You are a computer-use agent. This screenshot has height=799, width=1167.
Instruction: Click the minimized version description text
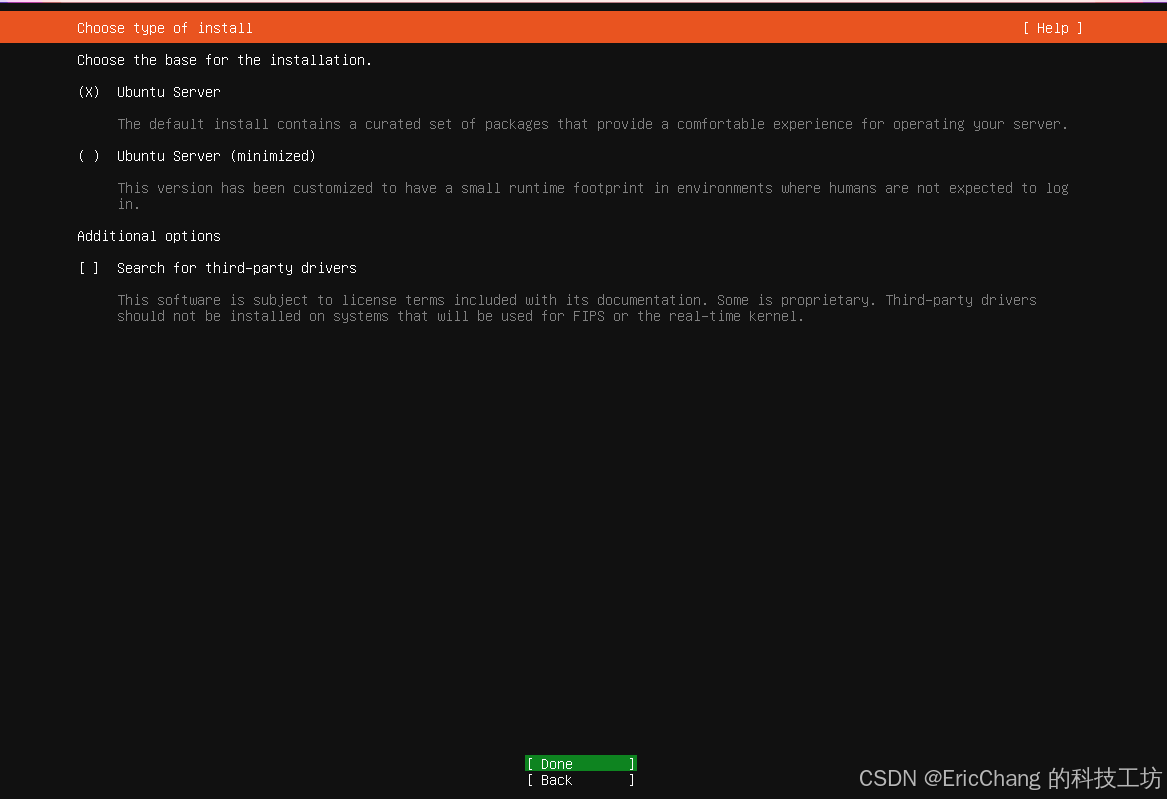(x=592, y=196)
